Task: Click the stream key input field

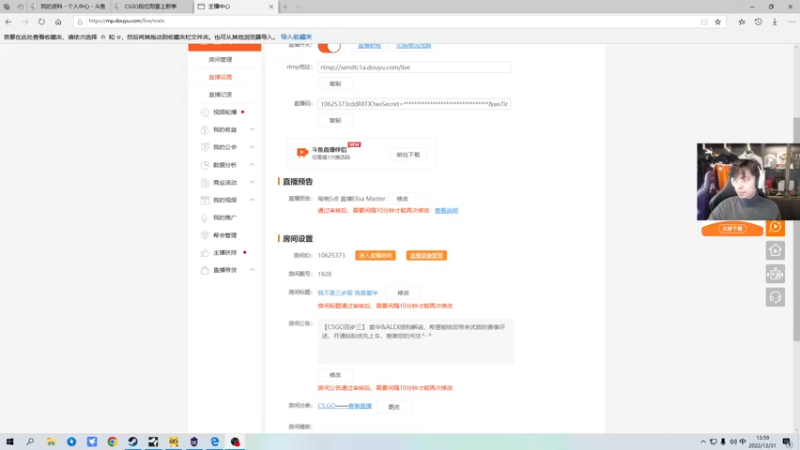Action: point(414,104)
